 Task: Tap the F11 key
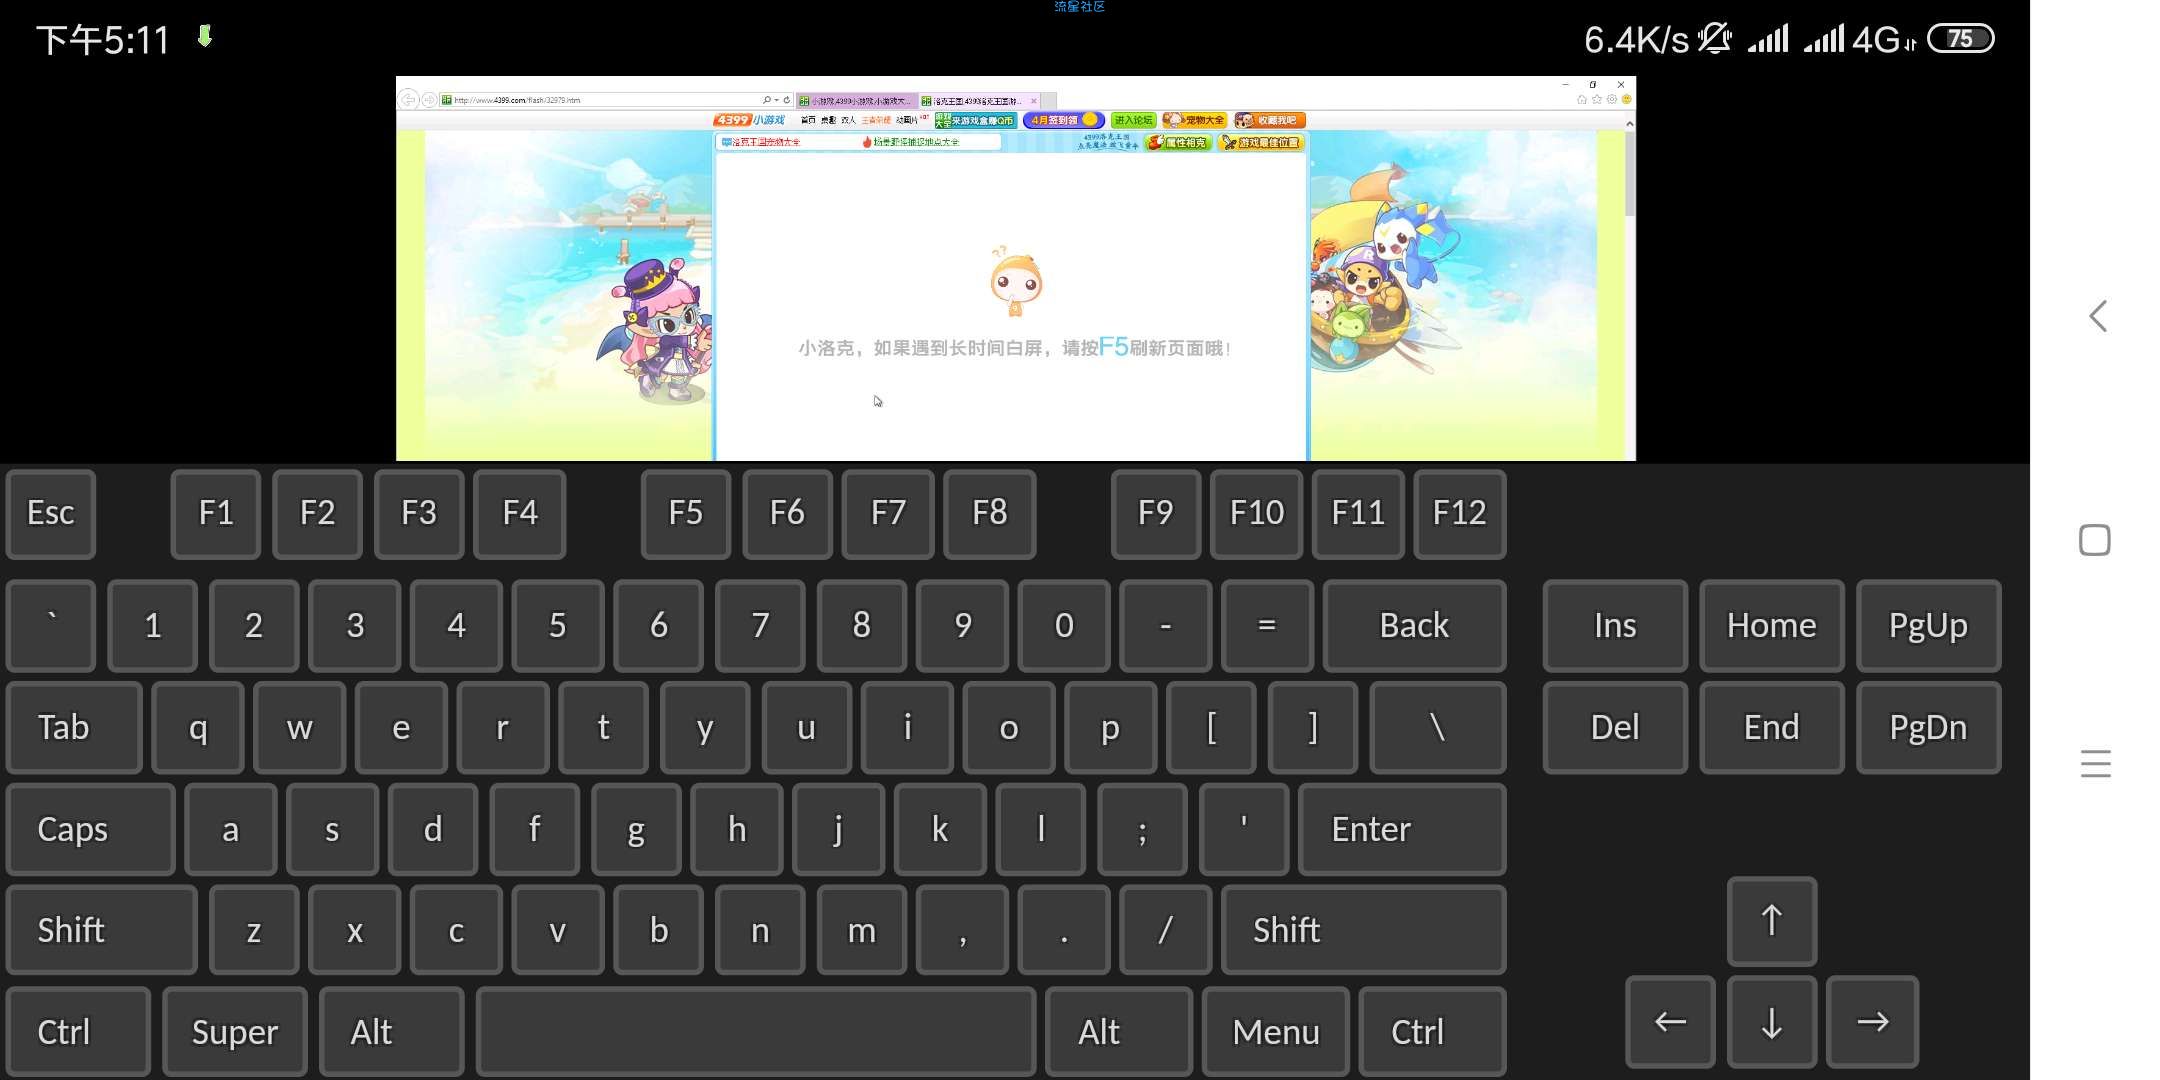point(1358,514)
